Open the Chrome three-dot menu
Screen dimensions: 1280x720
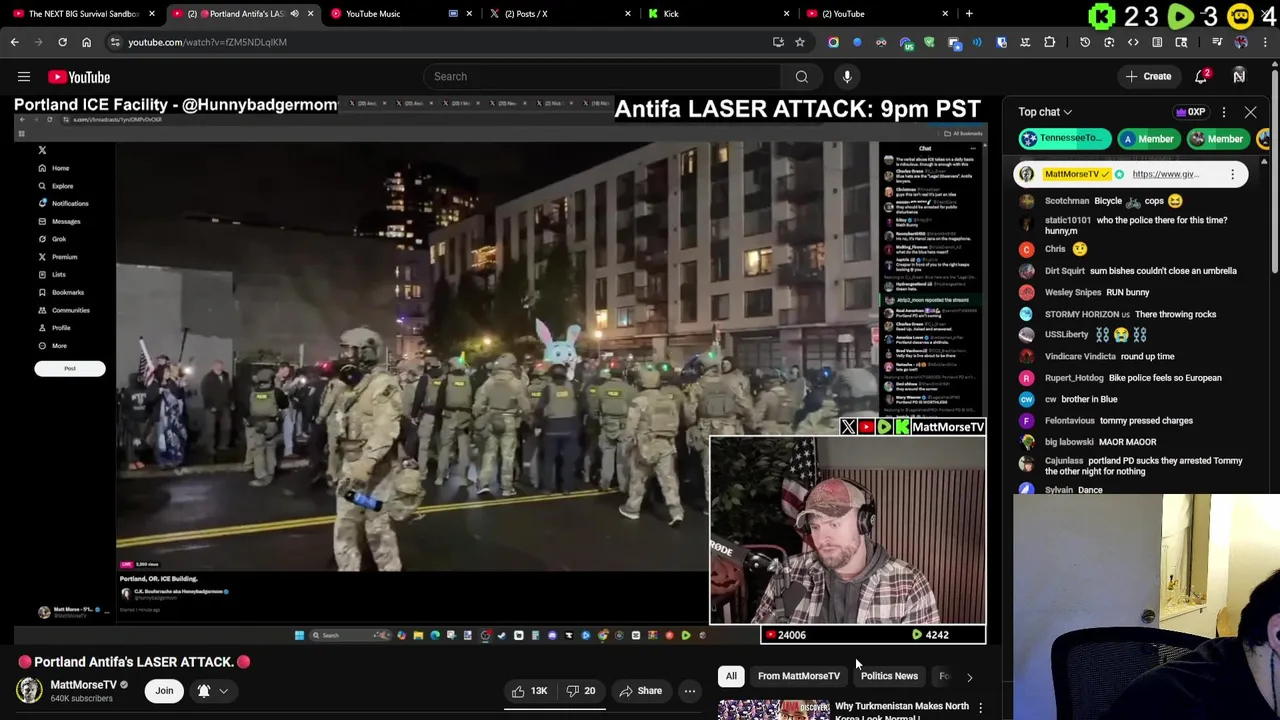coord(1265,42)
